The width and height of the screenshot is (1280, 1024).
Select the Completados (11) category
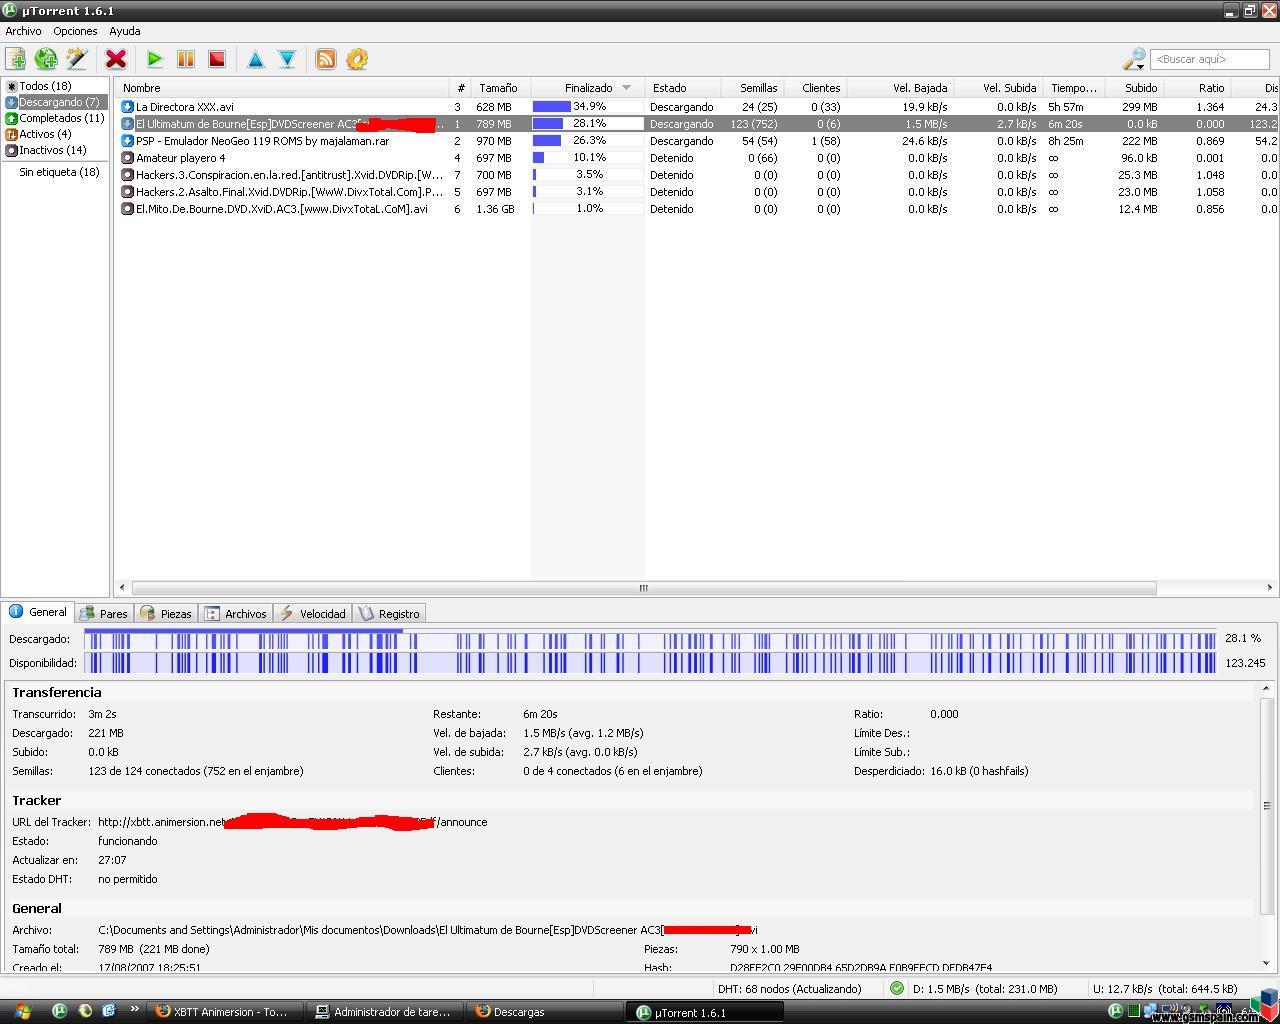(x=55, y=118)
